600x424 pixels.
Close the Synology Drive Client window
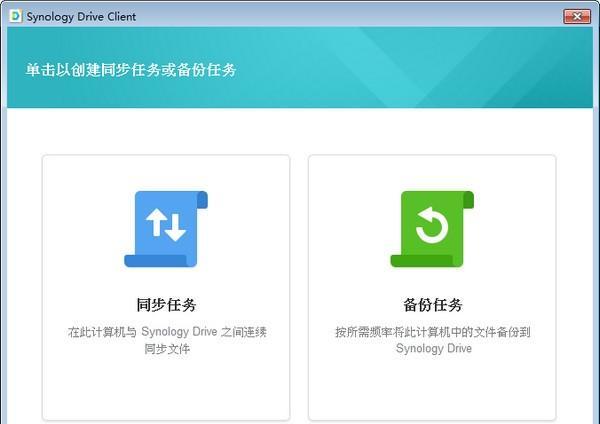coord(577,16)
